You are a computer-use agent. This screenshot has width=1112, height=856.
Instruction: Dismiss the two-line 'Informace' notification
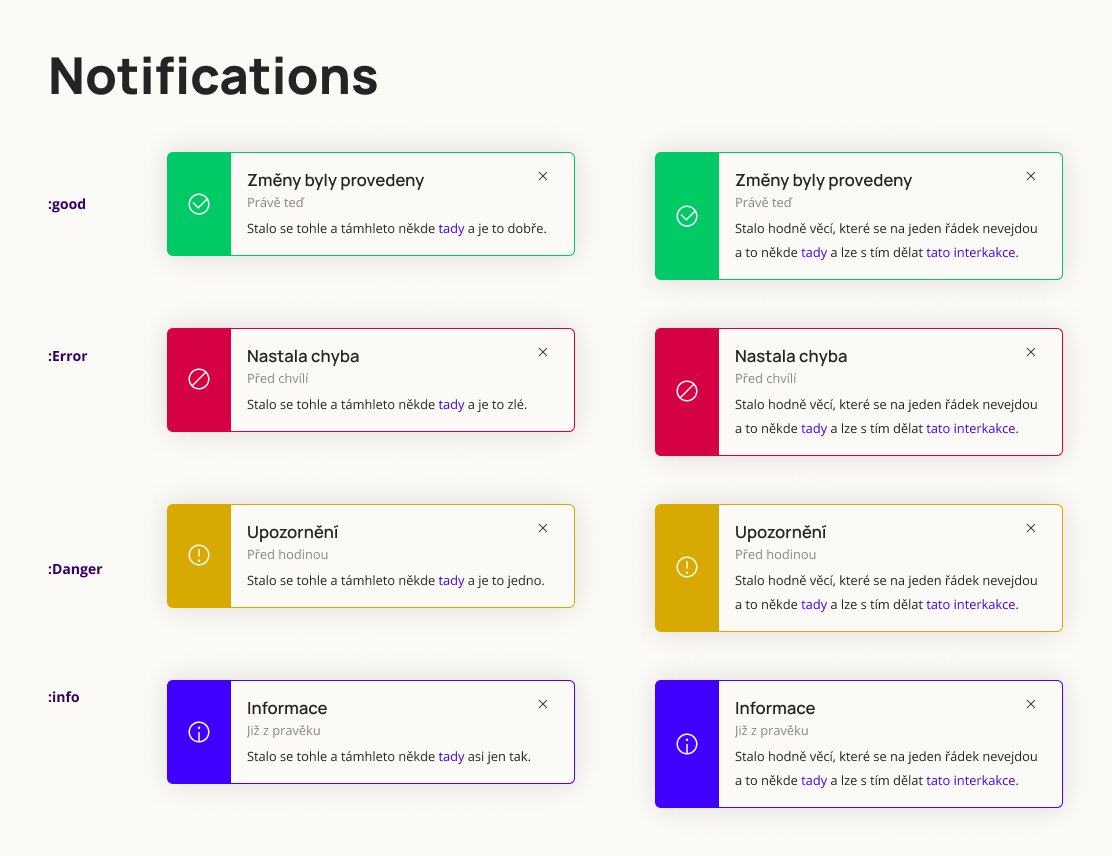[1031, 704]
